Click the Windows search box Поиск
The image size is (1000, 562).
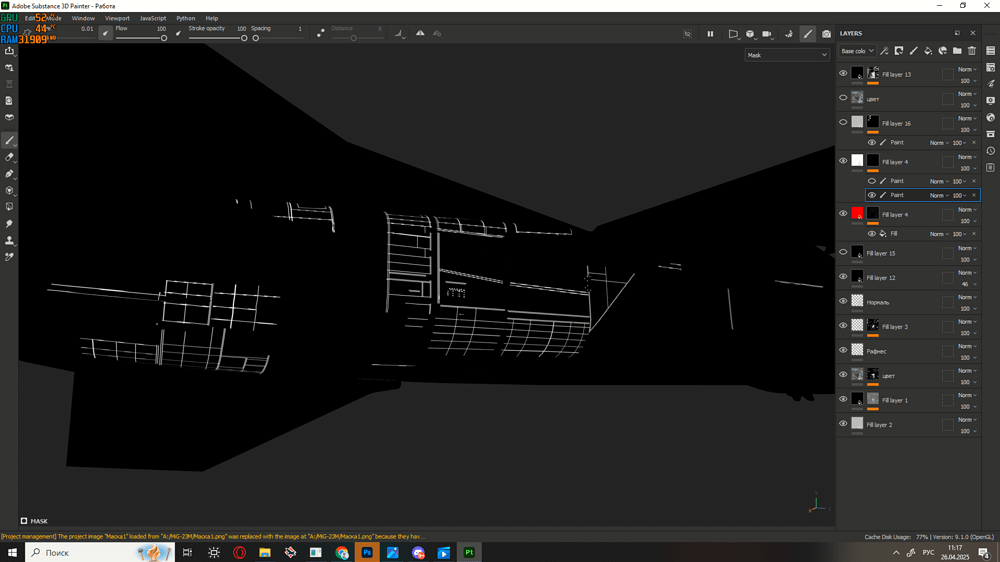point(99,552)
